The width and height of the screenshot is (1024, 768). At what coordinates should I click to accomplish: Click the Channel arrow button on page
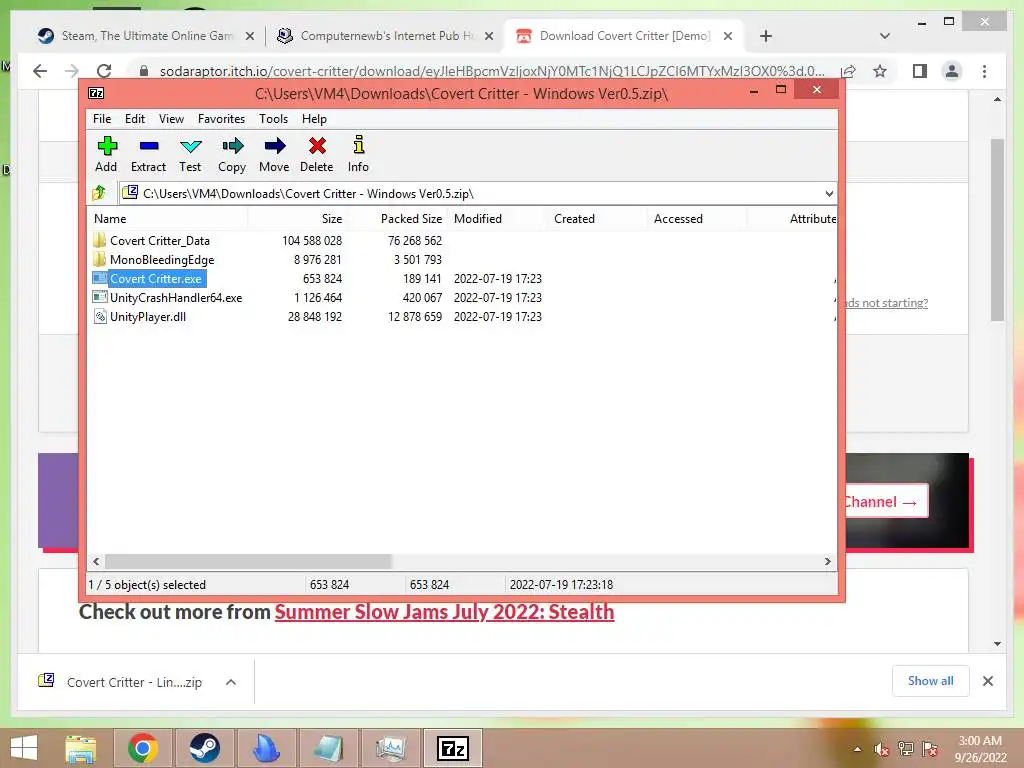[x=887, y=502]
